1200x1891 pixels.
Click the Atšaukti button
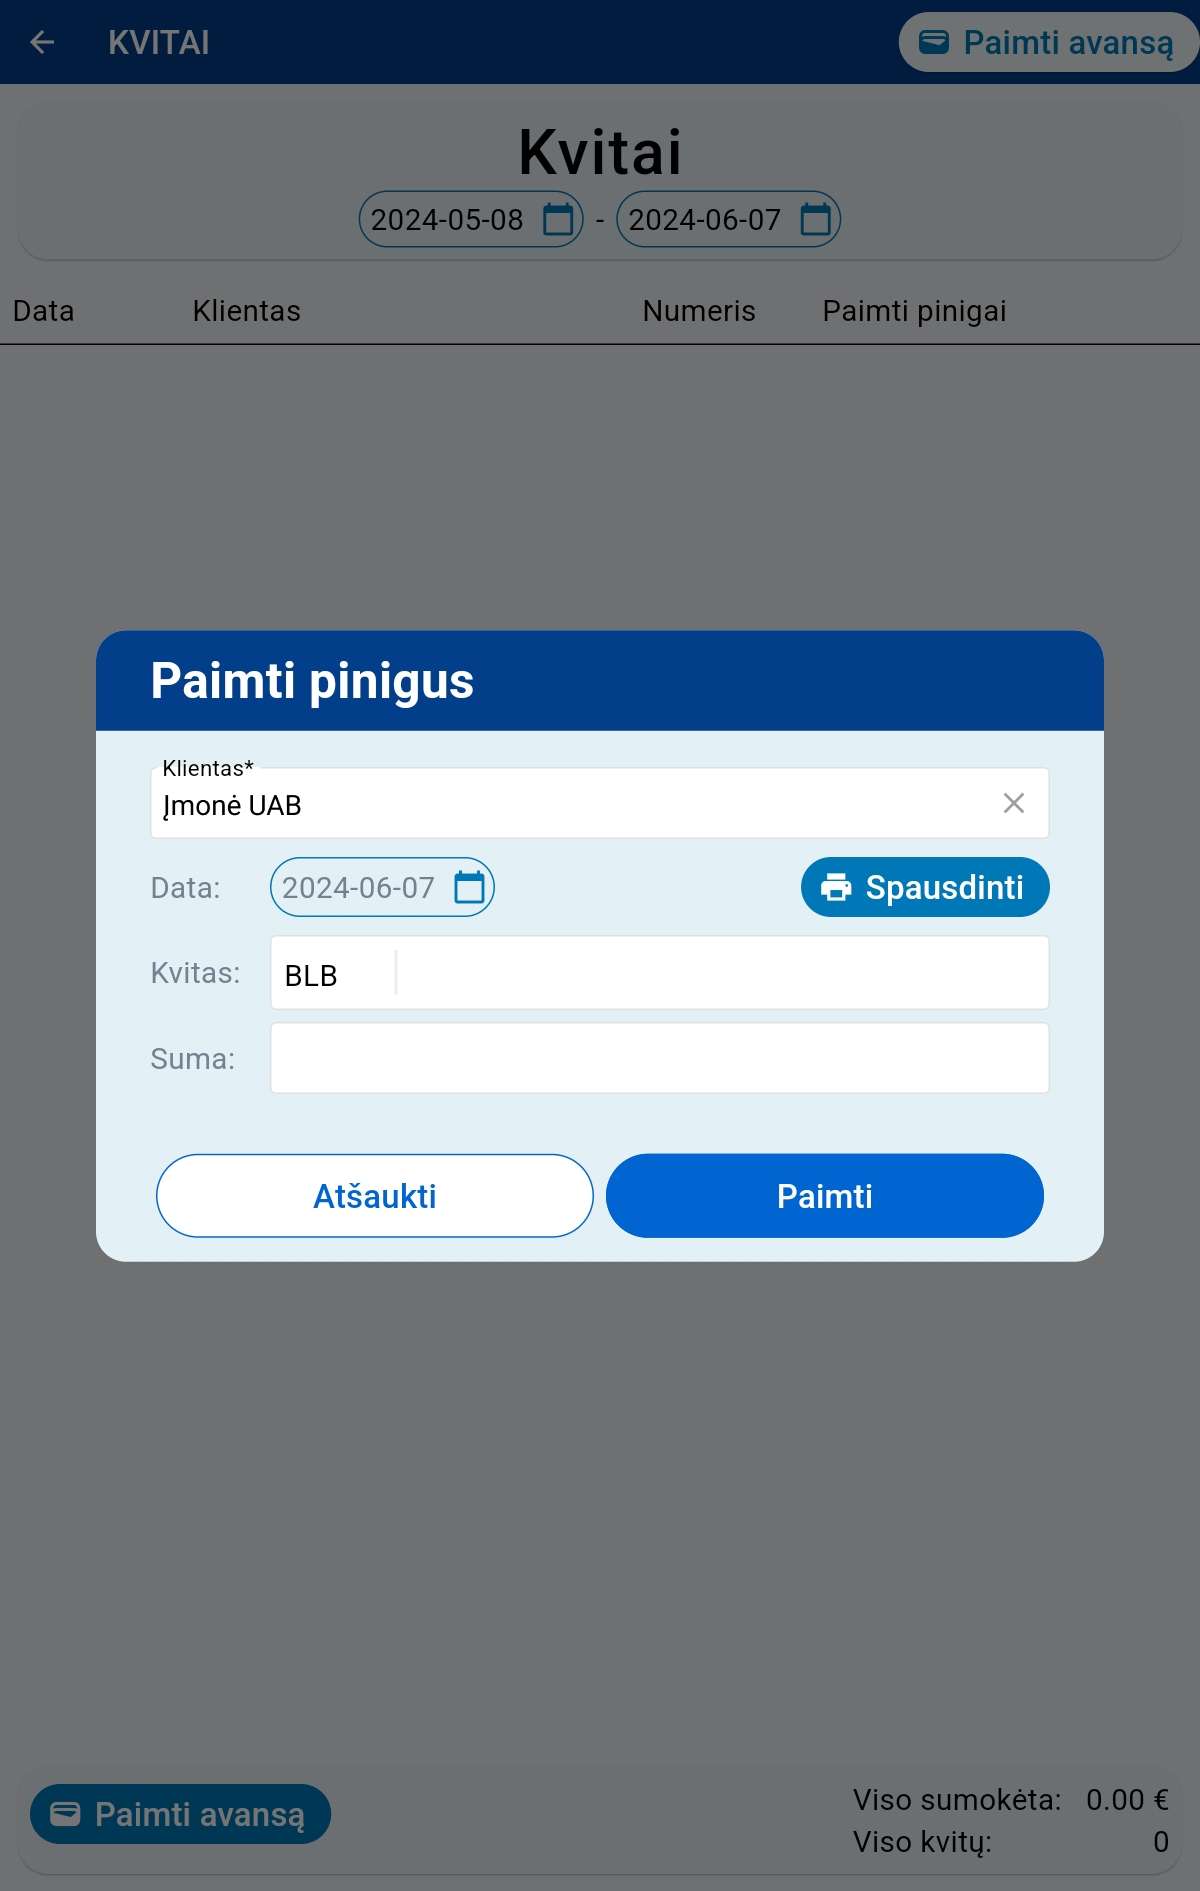tap(375, 1196)
